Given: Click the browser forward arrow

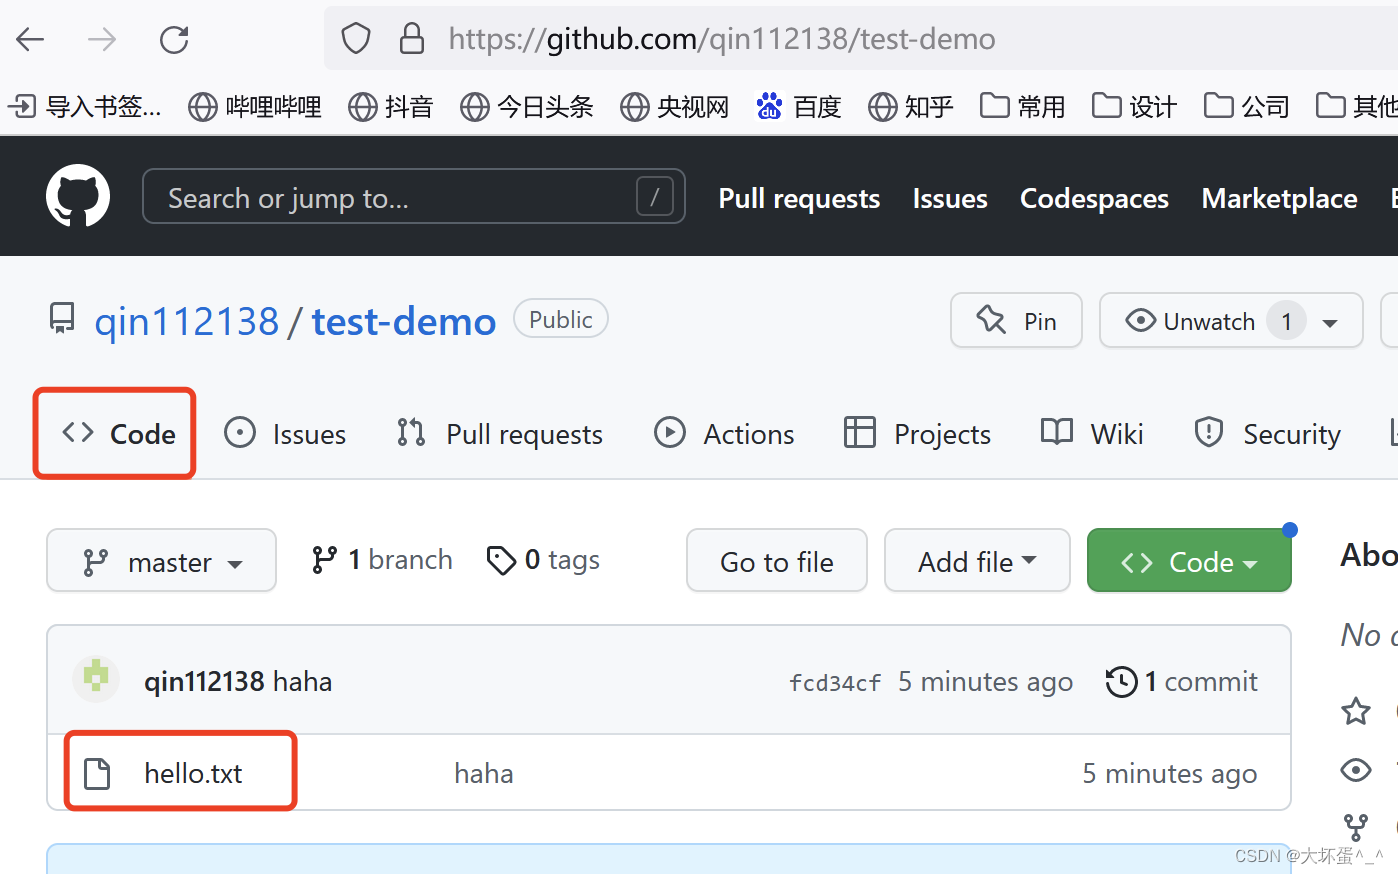Looking at the screenshot, I should tap(102, 40).
